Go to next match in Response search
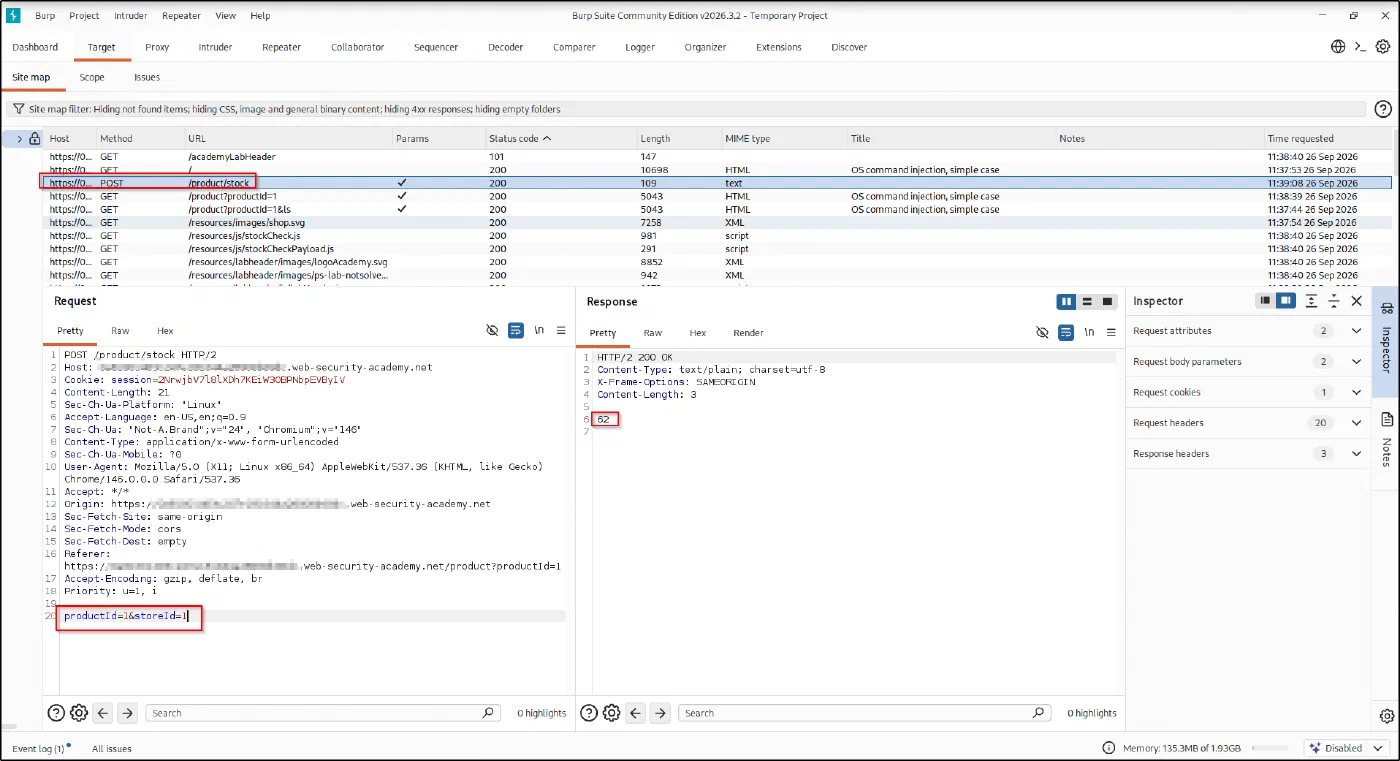Screen dimensions: 1400x761 pos(660,713)
